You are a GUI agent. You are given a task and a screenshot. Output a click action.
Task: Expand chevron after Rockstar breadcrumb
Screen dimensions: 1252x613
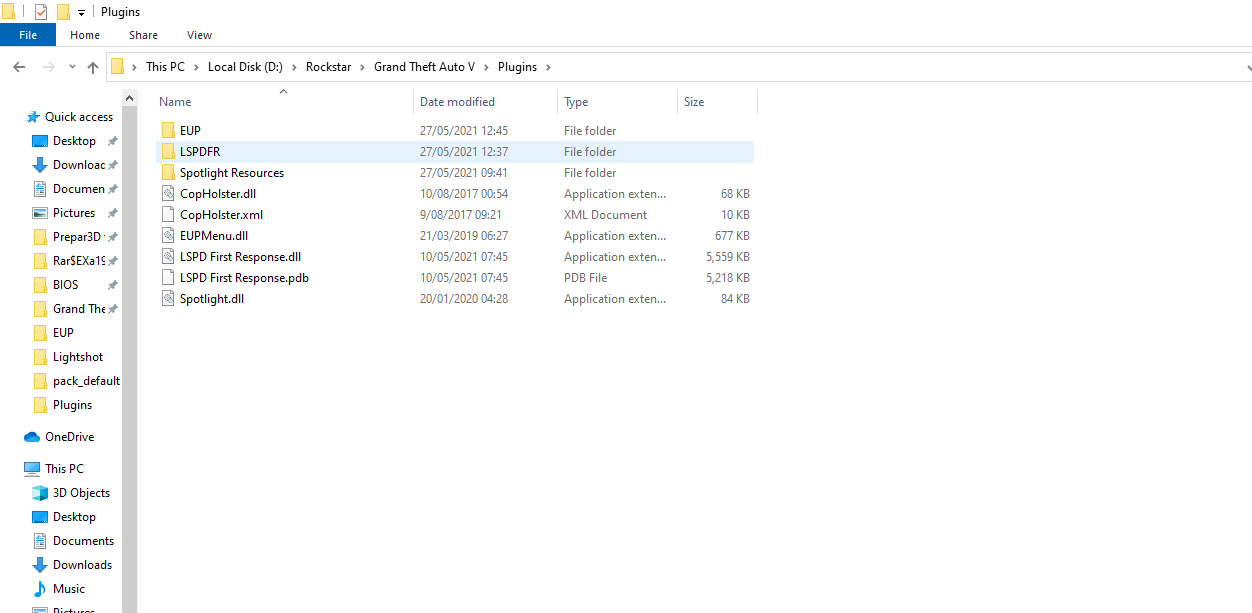click(362, 67)
